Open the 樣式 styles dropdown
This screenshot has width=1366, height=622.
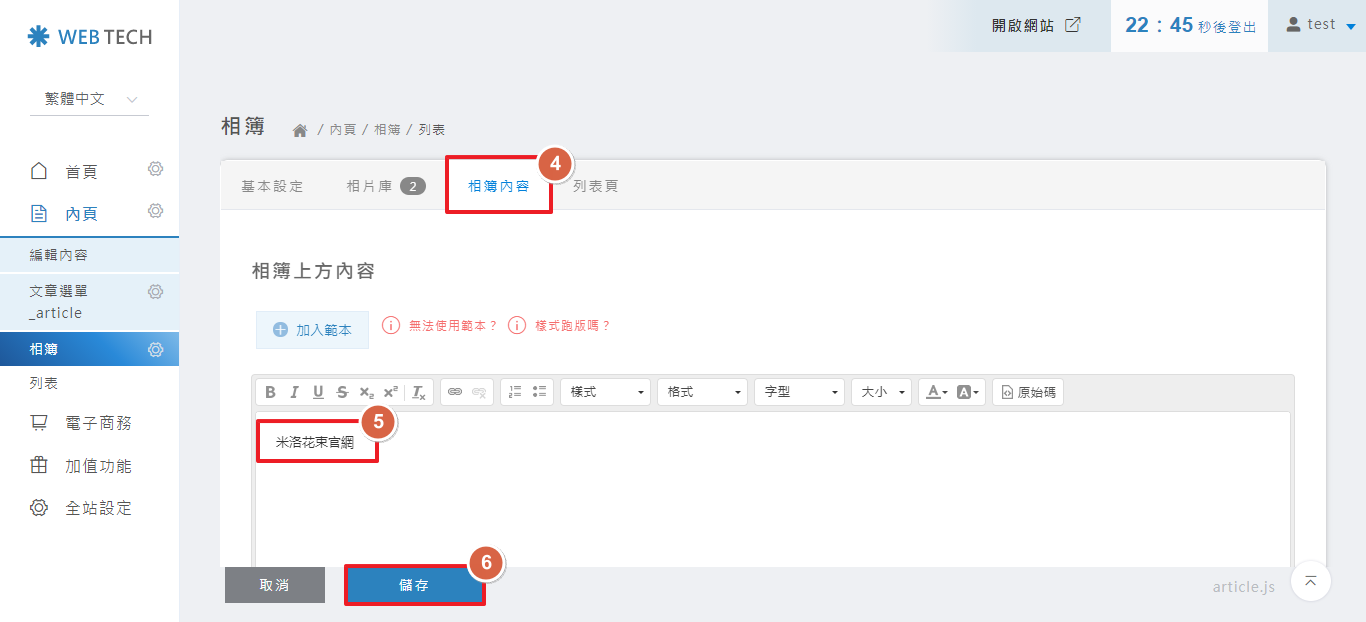click(605, 392)
